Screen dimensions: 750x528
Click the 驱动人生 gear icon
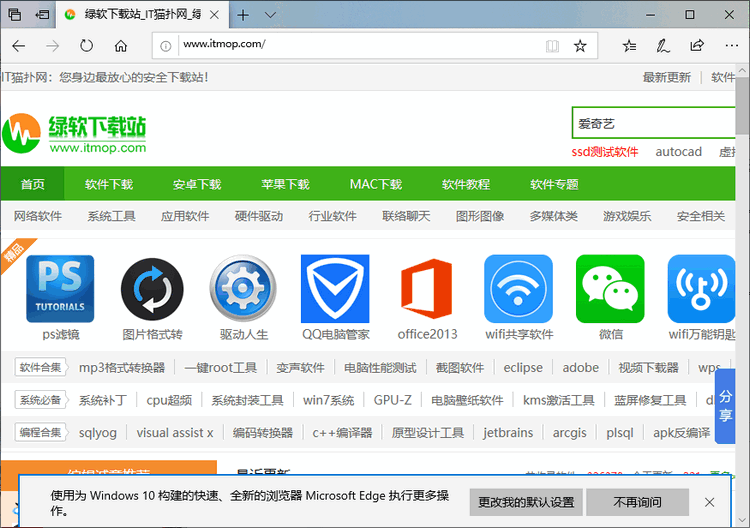point(243,288)
